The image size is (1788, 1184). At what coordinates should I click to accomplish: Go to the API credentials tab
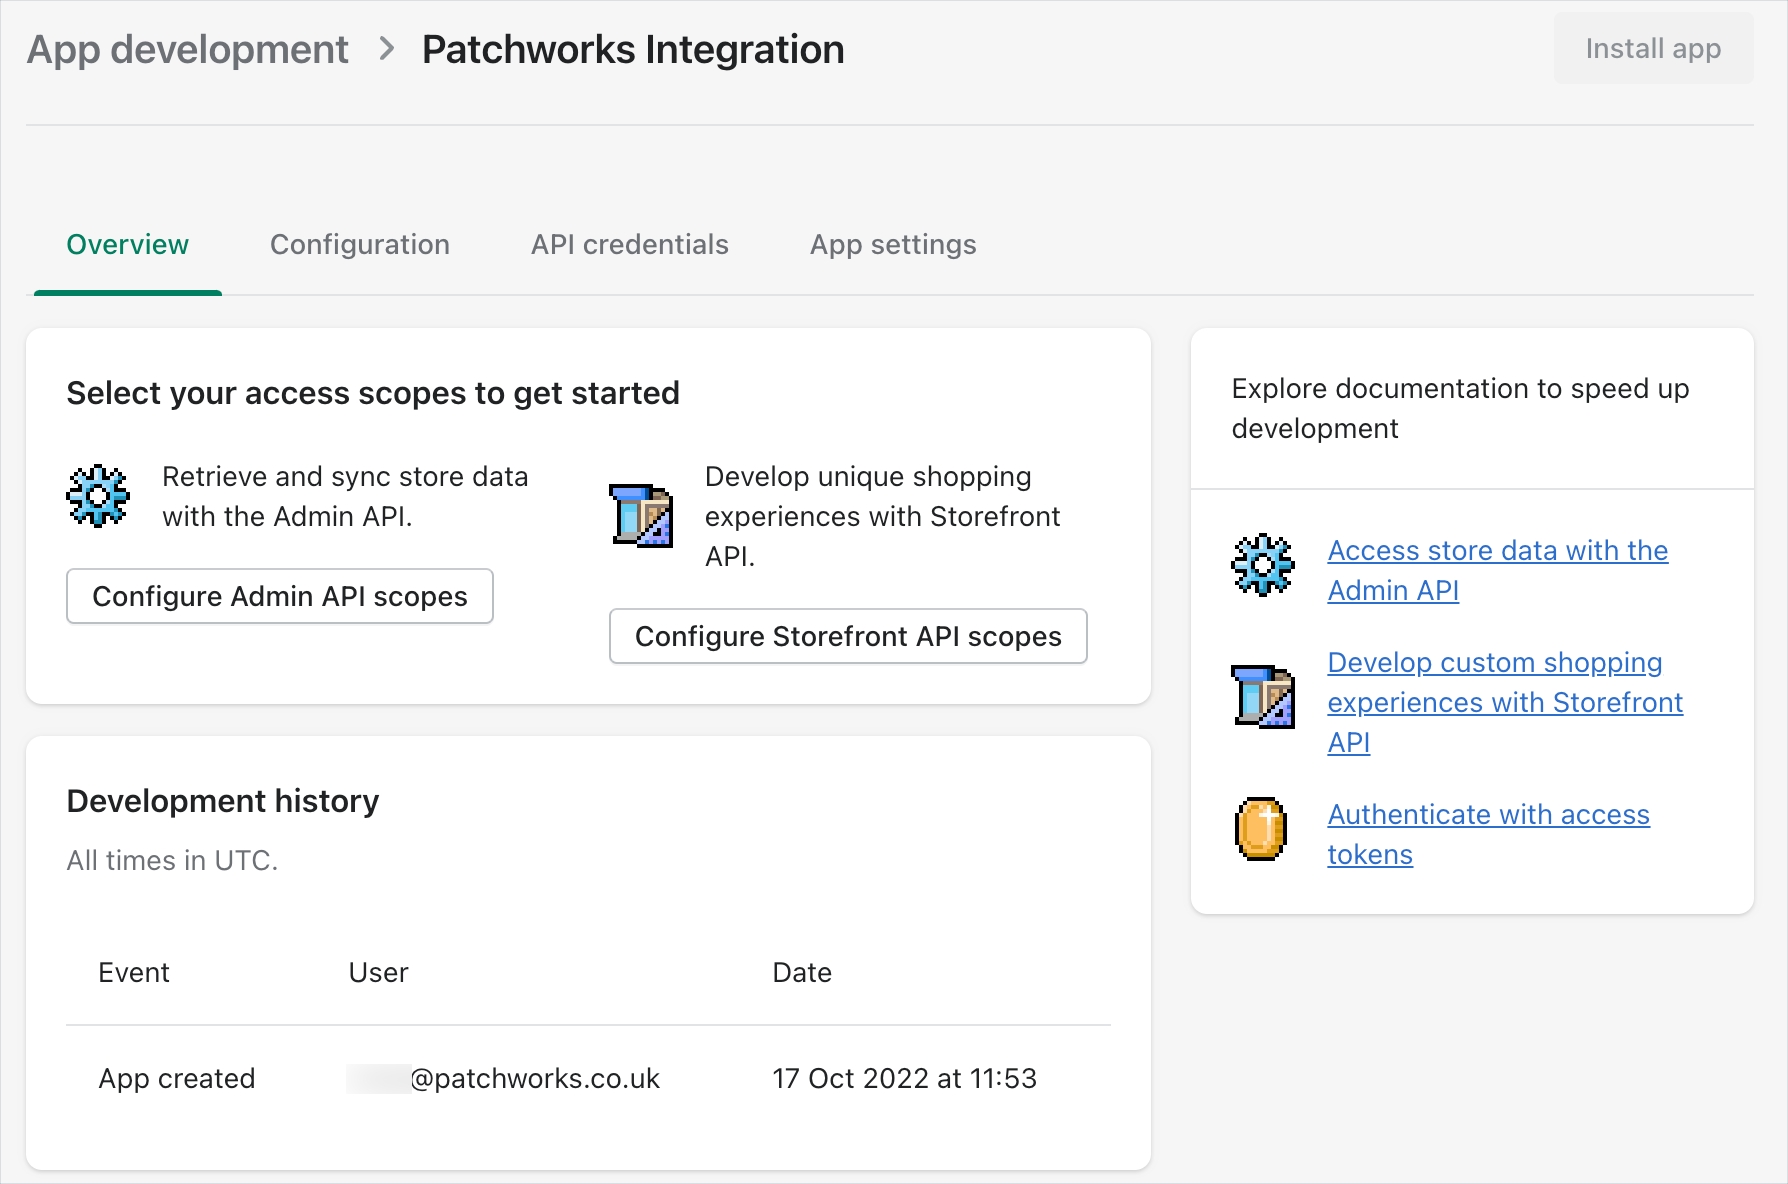629,245
